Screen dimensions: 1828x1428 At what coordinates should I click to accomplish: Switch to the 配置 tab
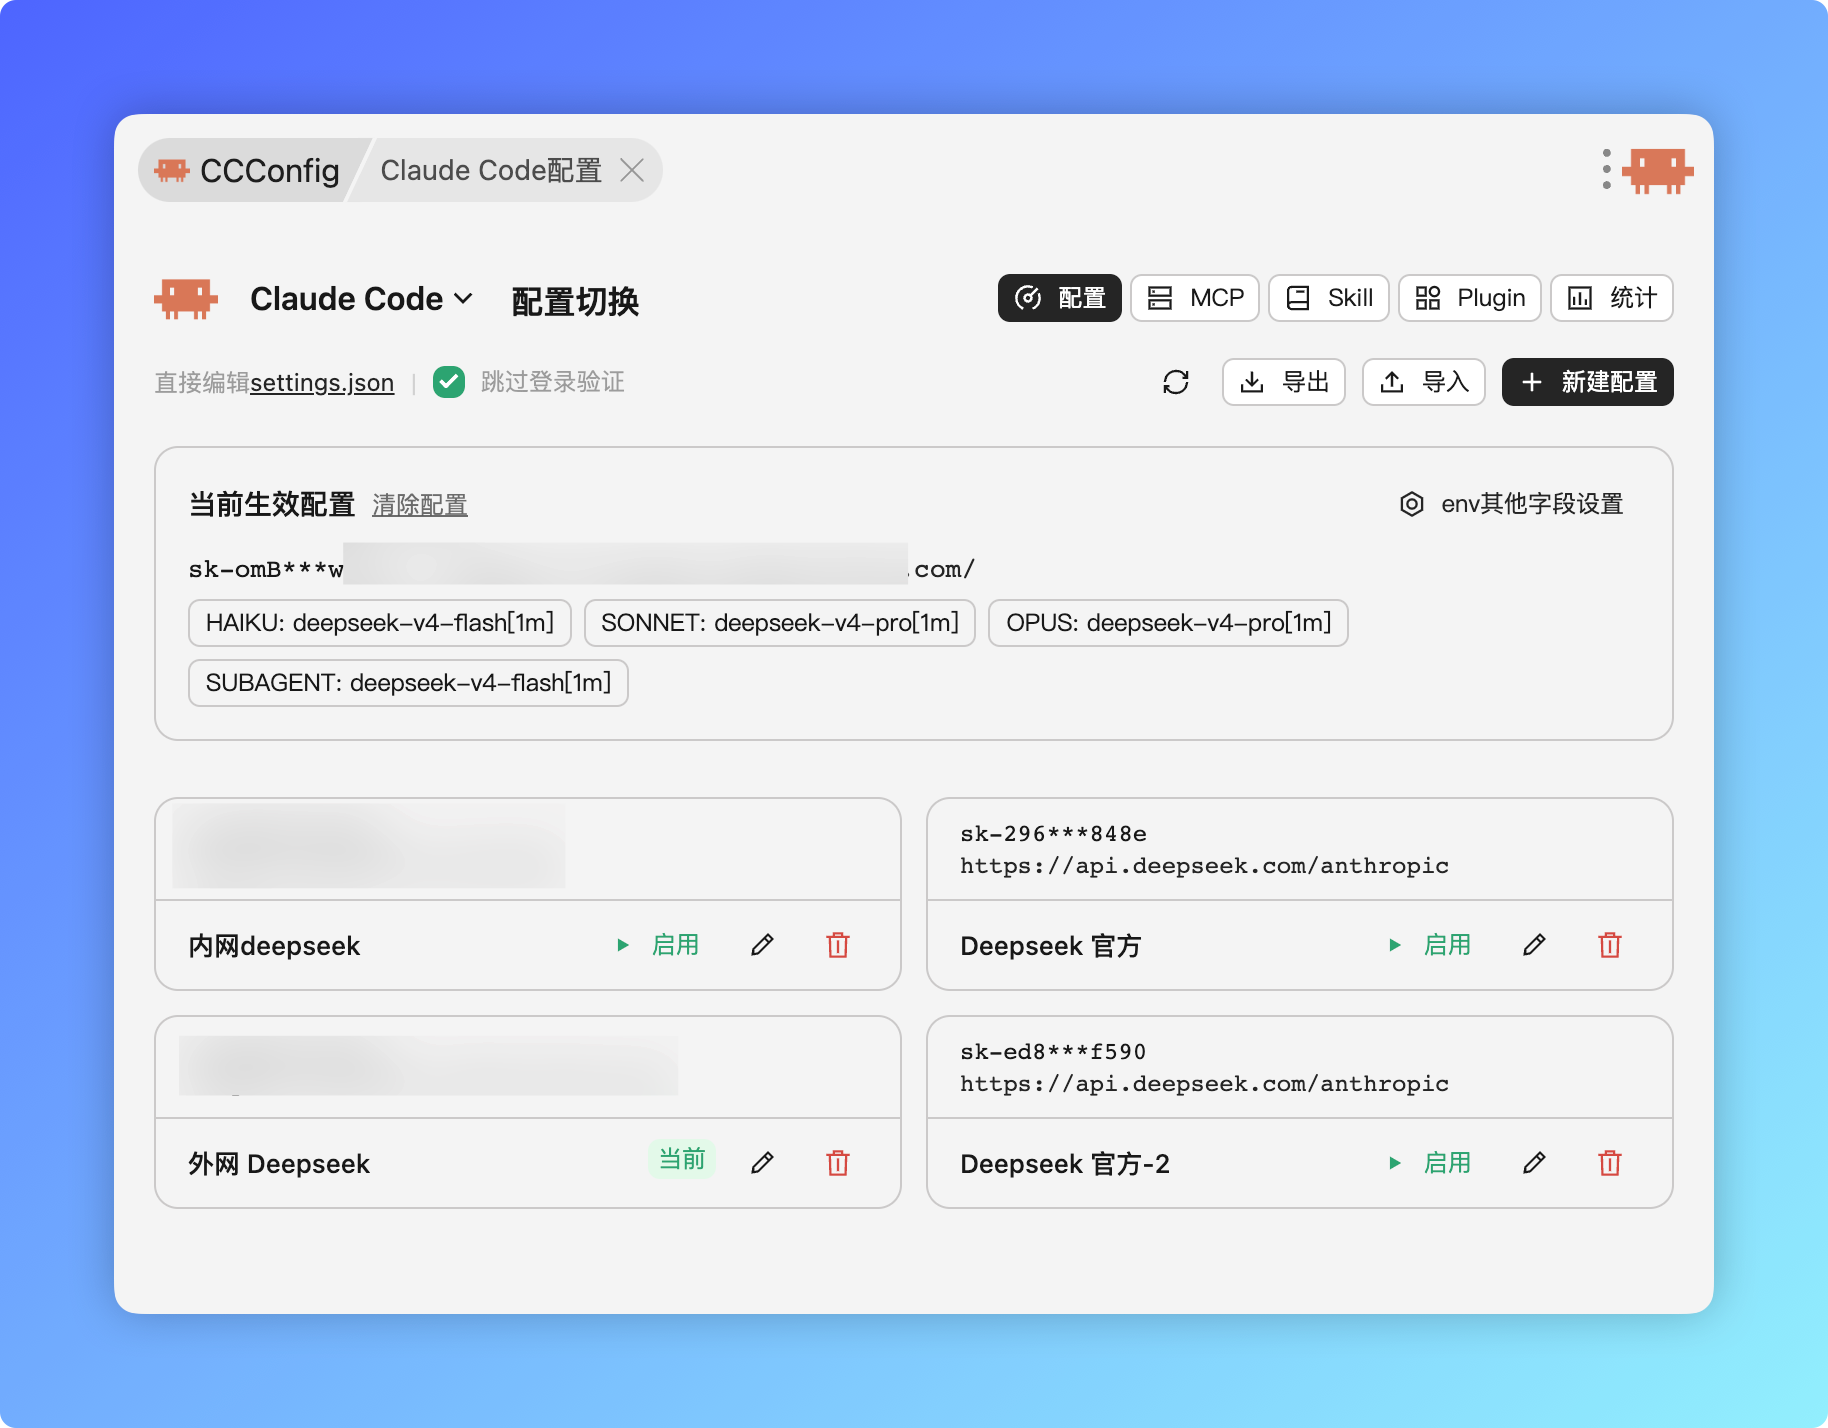coord(1060,298)
